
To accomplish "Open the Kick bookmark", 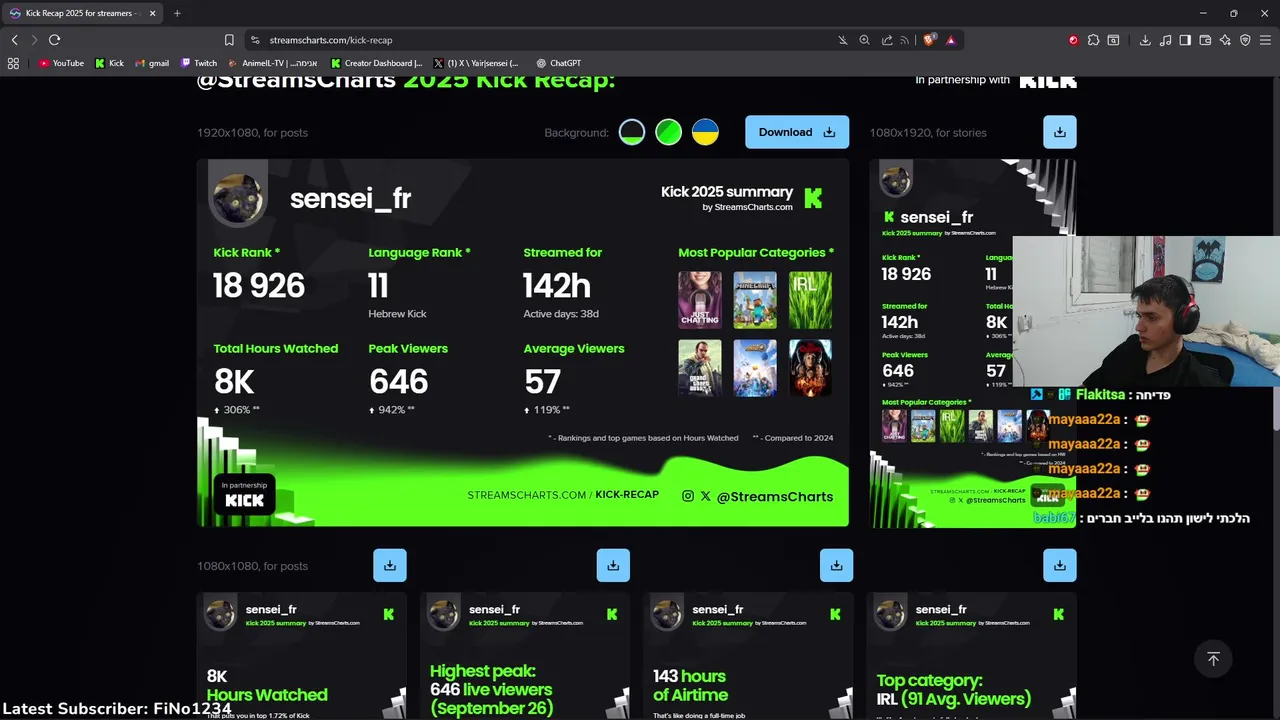I will pyautogui.click(x=110, y=63).
